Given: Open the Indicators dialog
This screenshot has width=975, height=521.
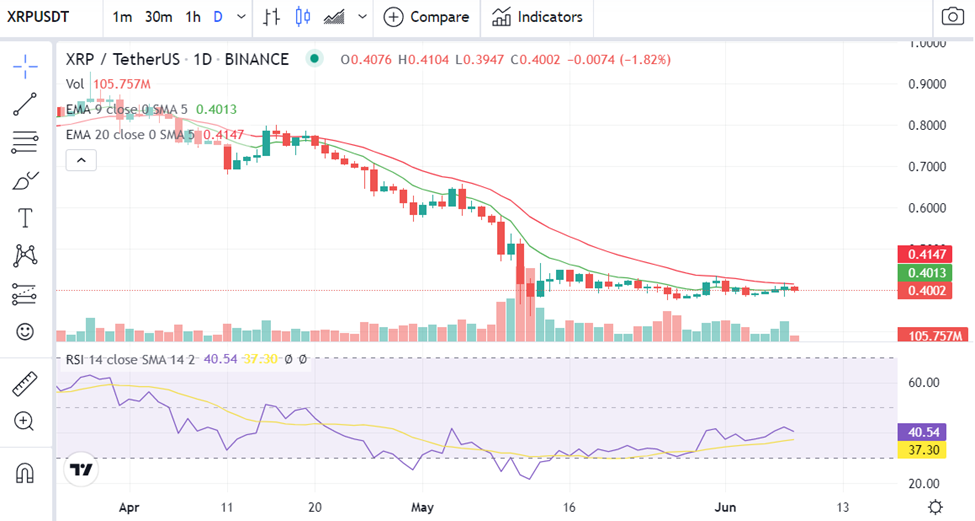Looking at the screenshot, I should tap(537, 17).
